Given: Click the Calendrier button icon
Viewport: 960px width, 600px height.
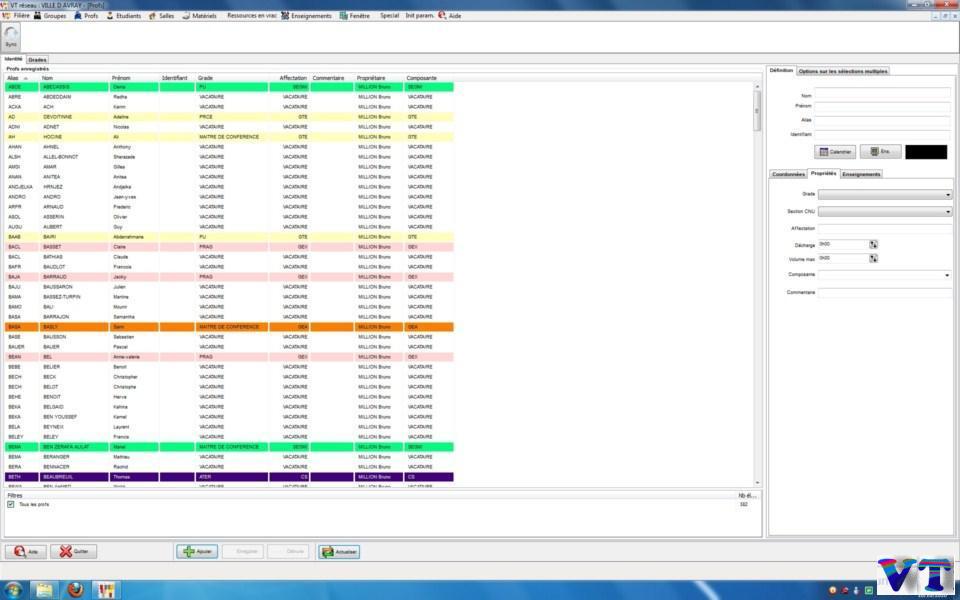Looking at the screenshot, I should point(822,152).
